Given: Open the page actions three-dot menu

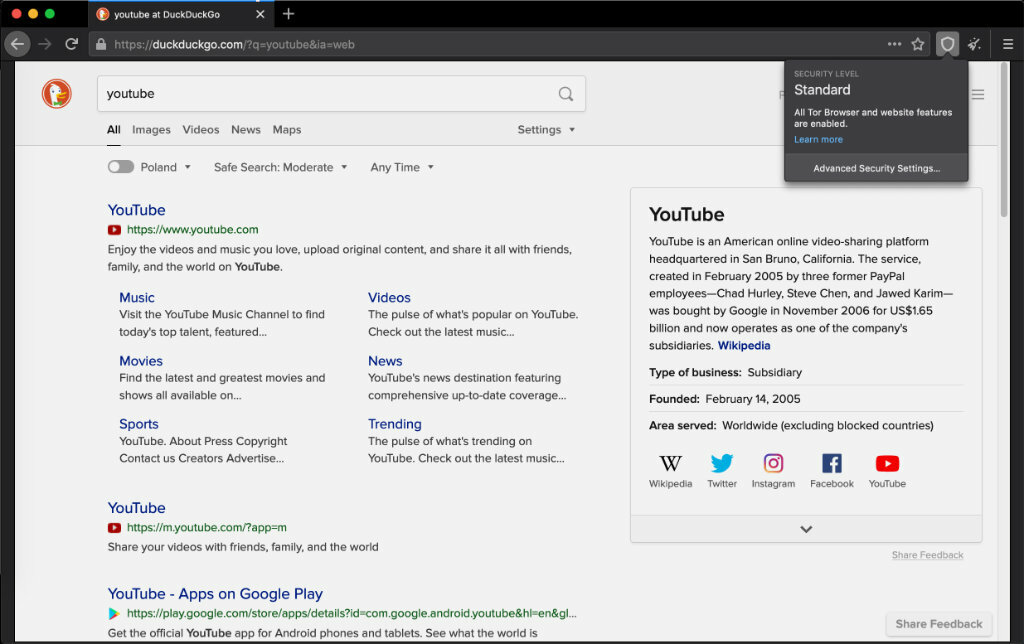Looking at the screenshot, I should (x=894, y=44).
